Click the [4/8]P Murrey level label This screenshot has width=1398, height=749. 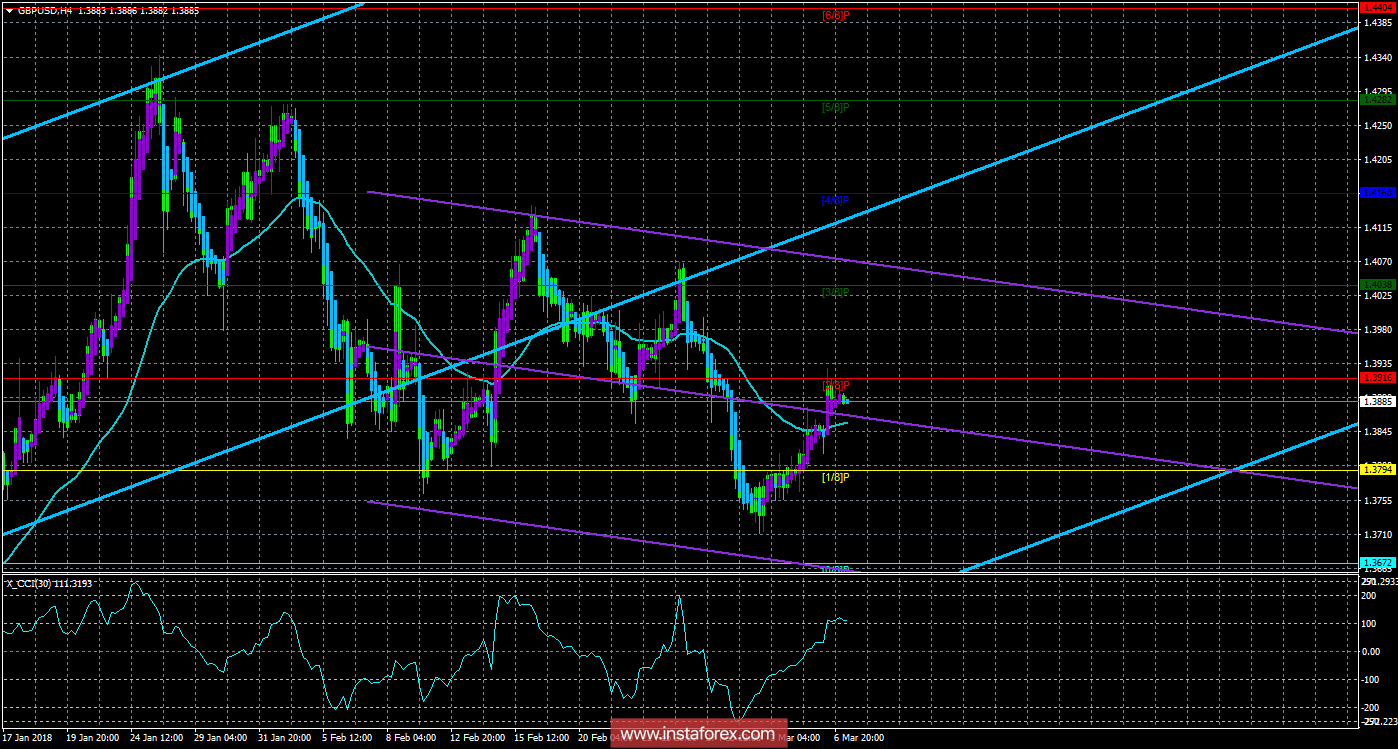pos(835,200)
